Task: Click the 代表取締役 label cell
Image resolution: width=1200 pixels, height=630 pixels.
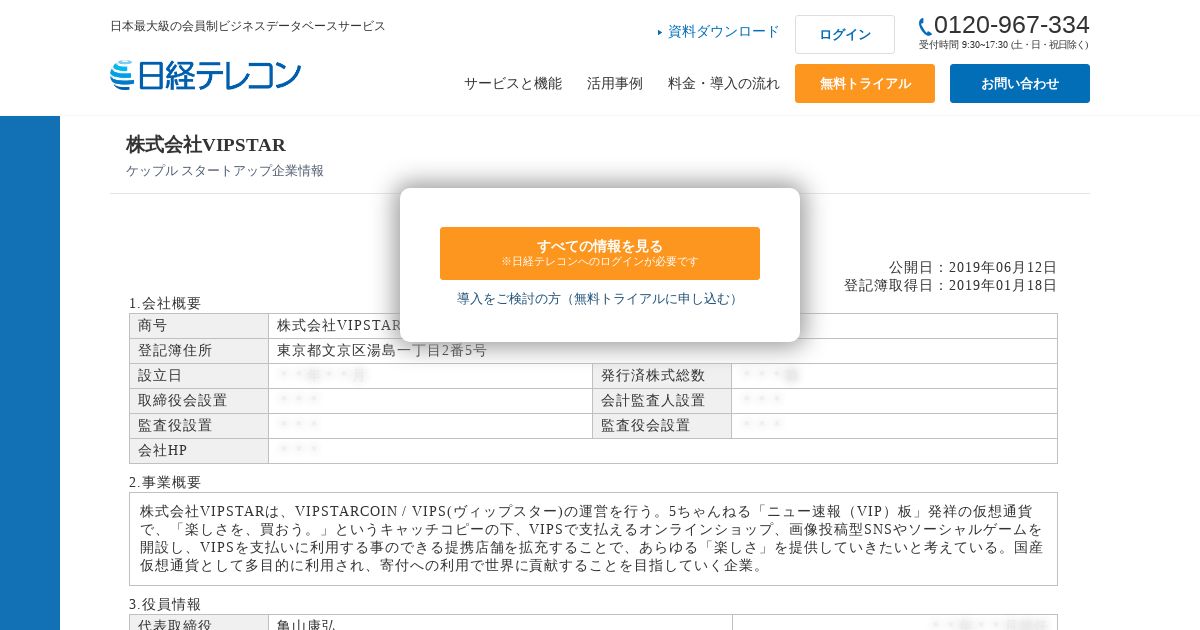Action: click(199, 623)
